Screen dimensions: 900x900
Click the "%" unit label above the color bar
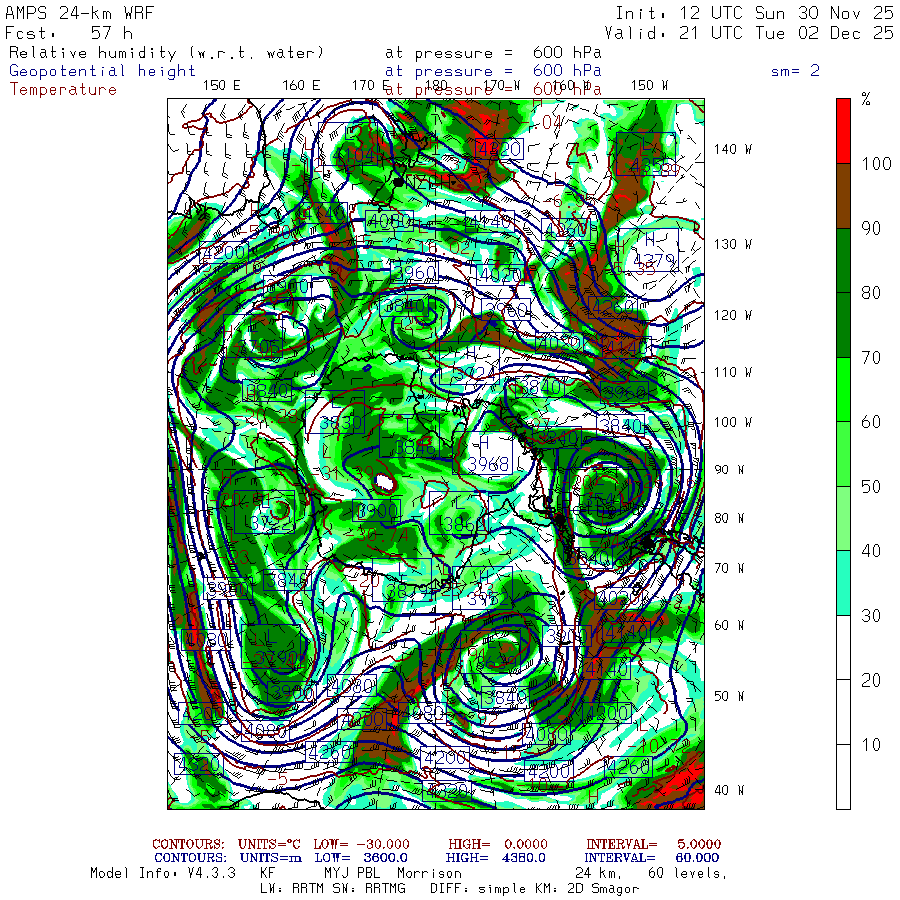[x=866, y=100]
